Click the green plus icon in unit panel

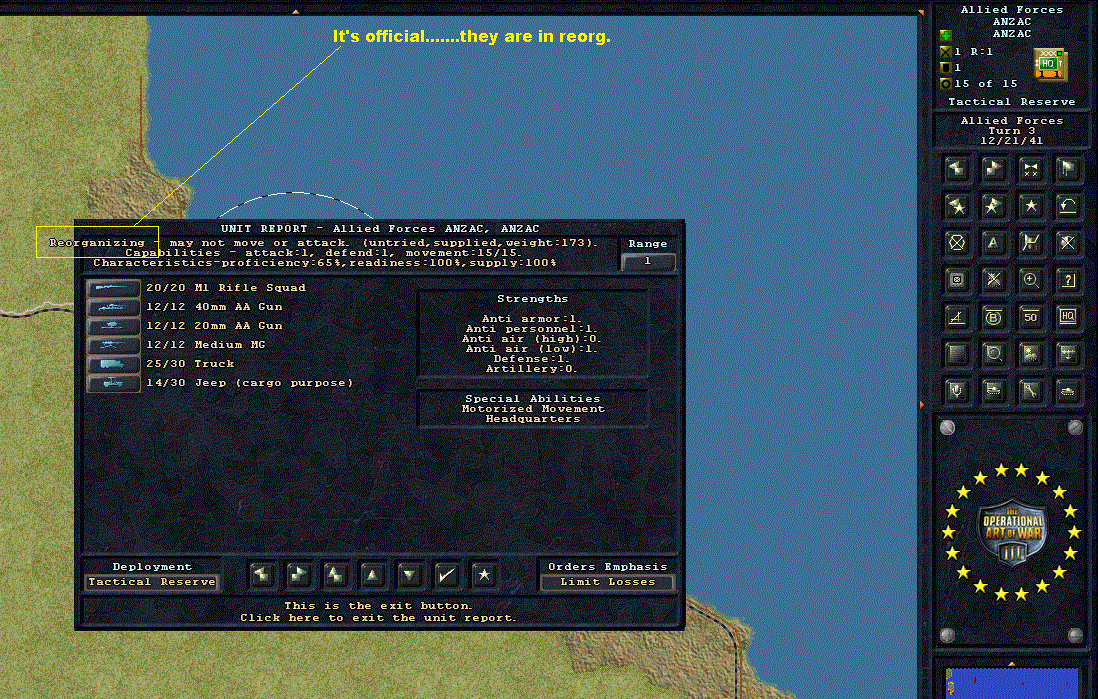[x=945, y=36]
